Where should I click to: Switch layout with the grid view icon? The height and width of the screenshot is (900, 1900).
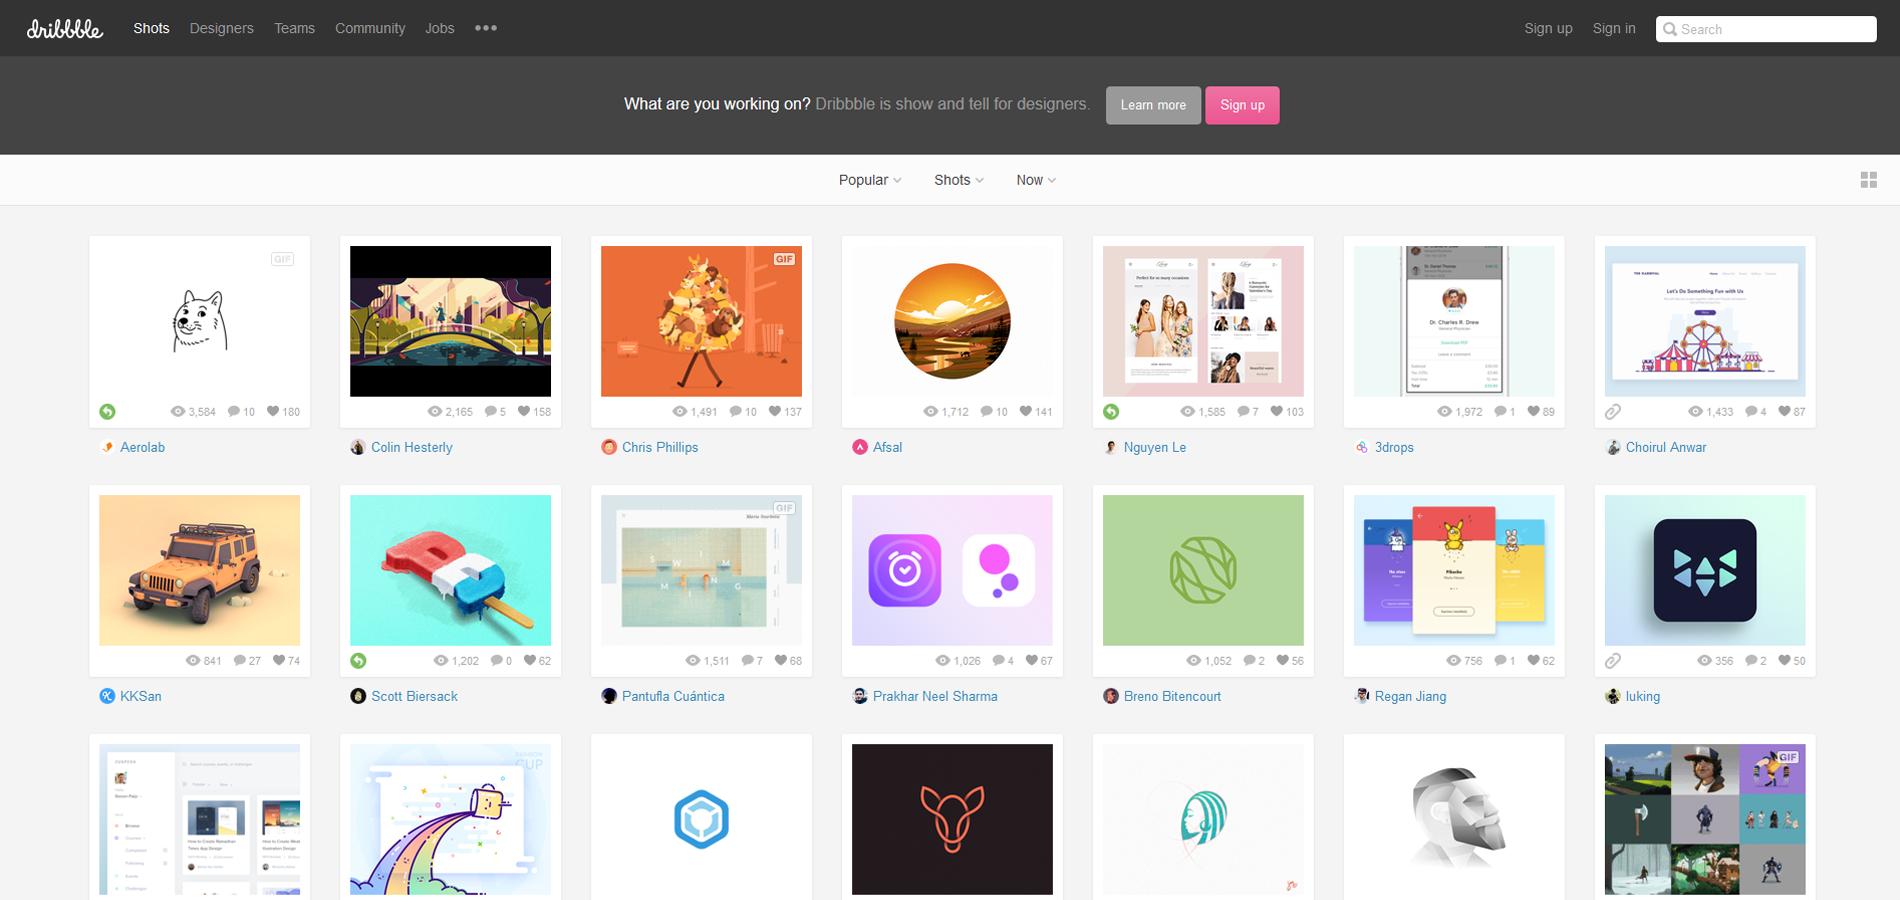[1868, 180]
